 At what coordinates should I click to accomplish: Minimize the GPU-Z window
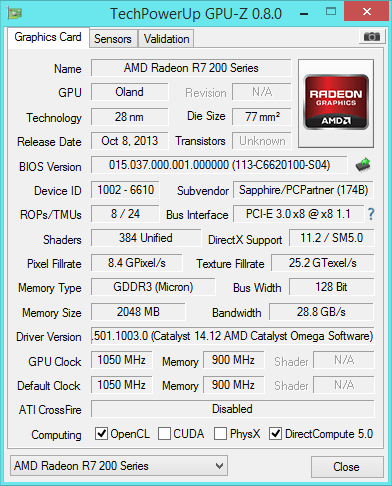[304, 14]
